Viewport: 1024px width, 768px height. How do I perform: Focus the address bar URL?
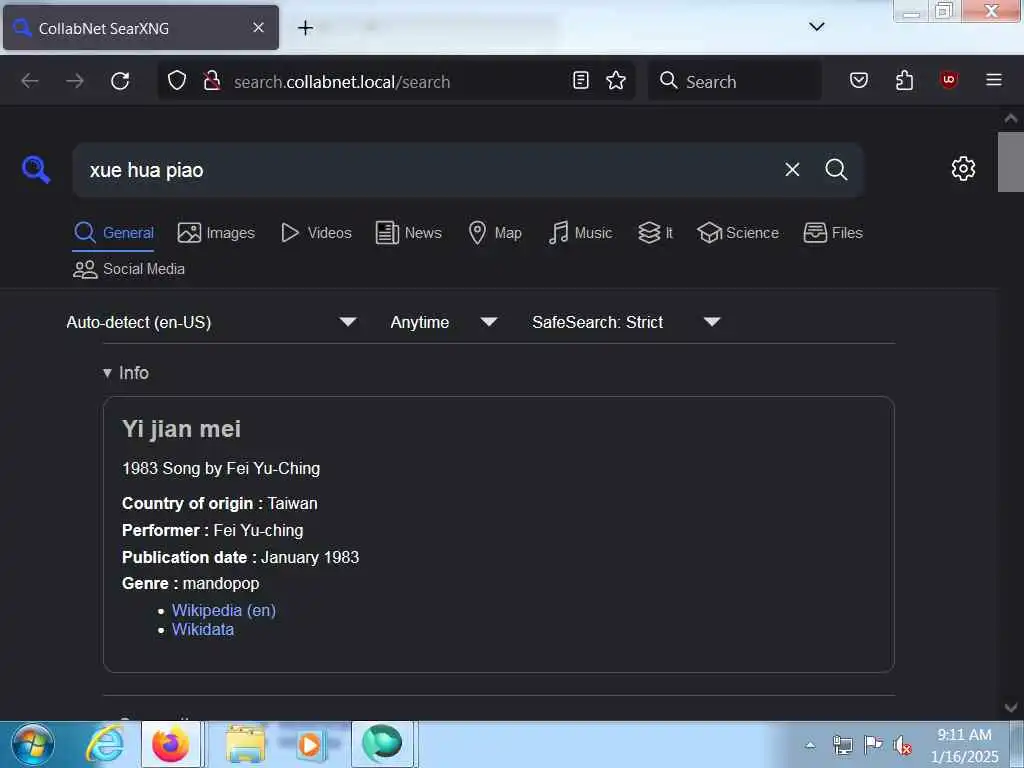click(x=342, y=82)
